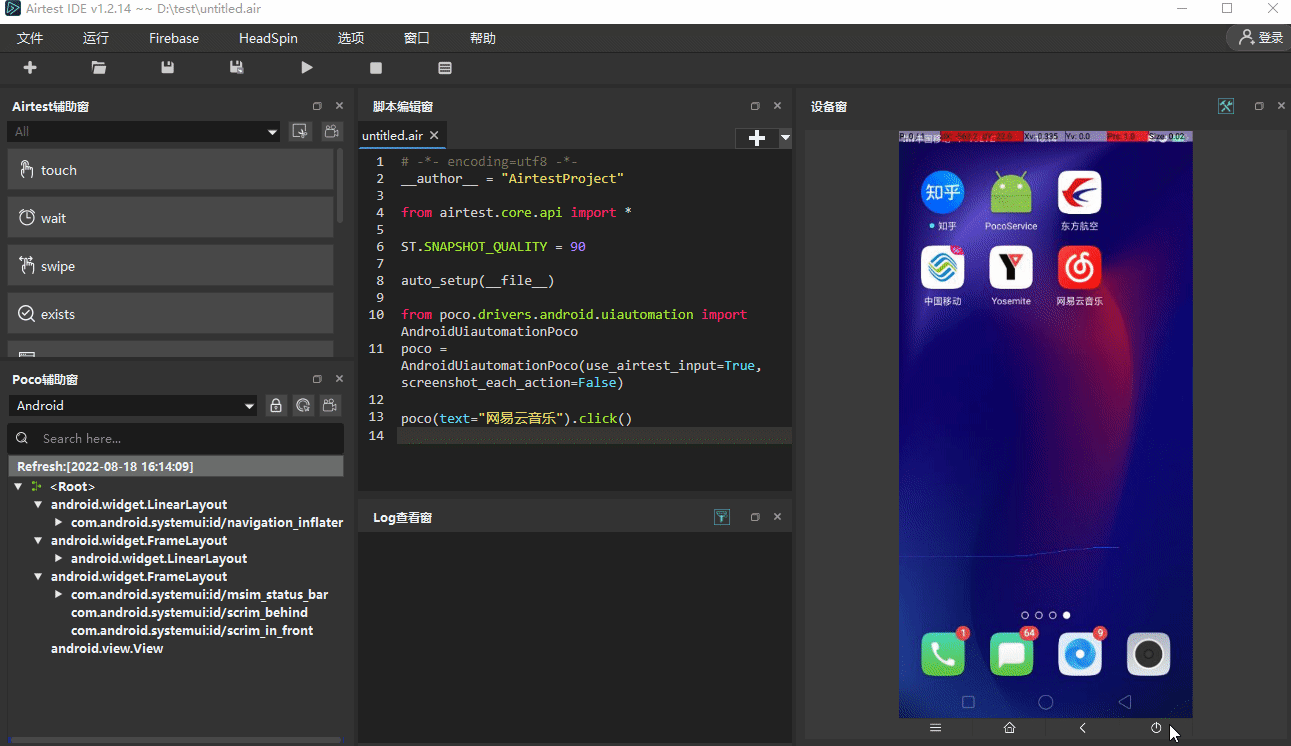This screenshot has height=746, width=1291.
Task: Open the All filter dropdown in the Airtest panel
Action: [x=144, y=132]
